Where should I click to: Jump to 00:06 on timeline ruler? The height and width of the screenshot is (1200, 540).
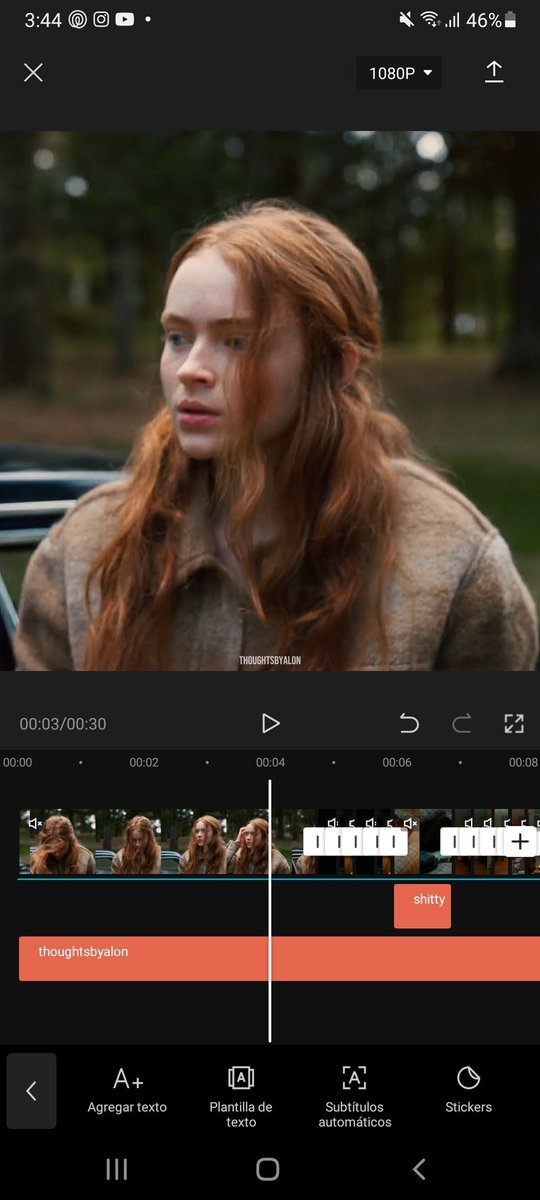tap(397, 762)
